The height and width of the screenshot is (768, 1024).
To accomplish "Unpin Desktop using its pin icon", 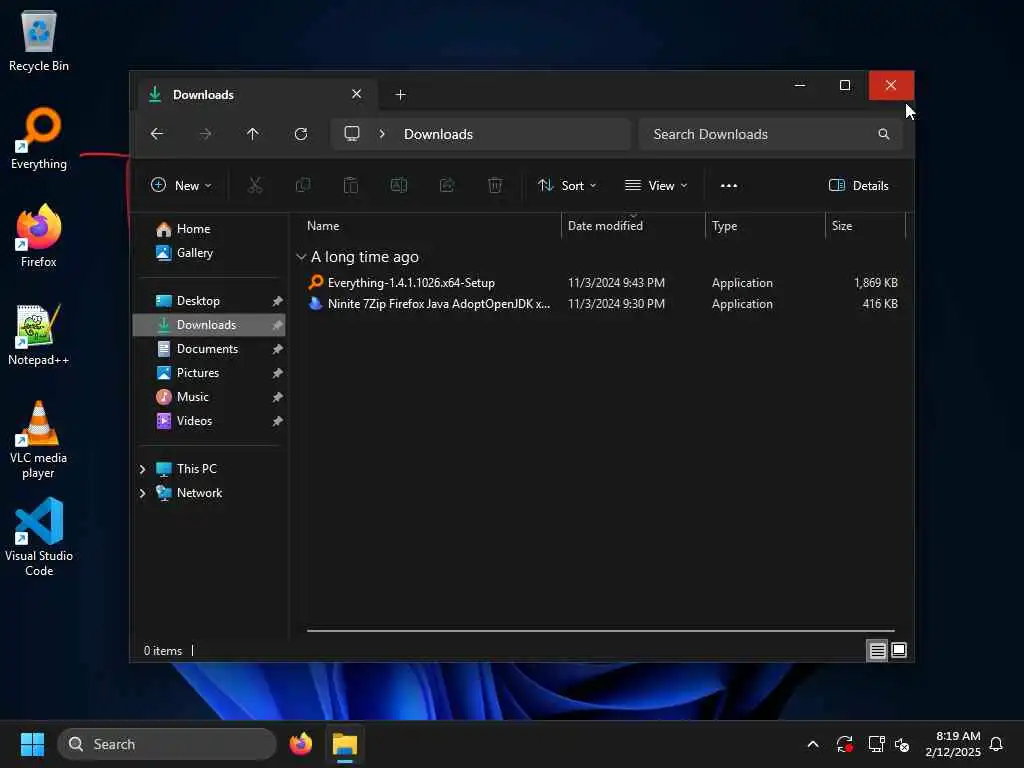I will coord(278,301).
